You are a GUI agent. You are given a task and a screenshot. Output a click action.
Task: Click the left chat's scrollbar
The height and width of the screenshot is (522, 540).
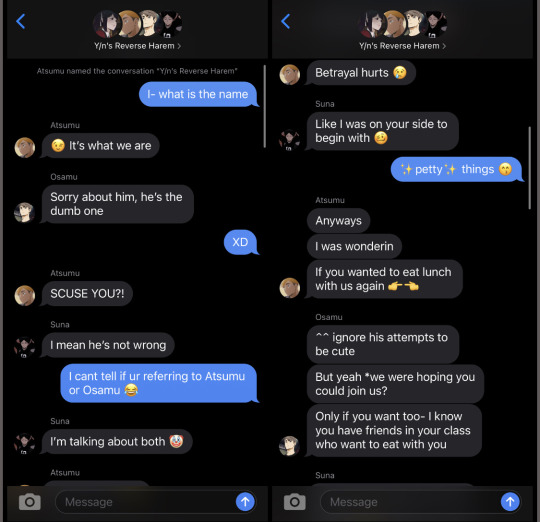[264, 106]
